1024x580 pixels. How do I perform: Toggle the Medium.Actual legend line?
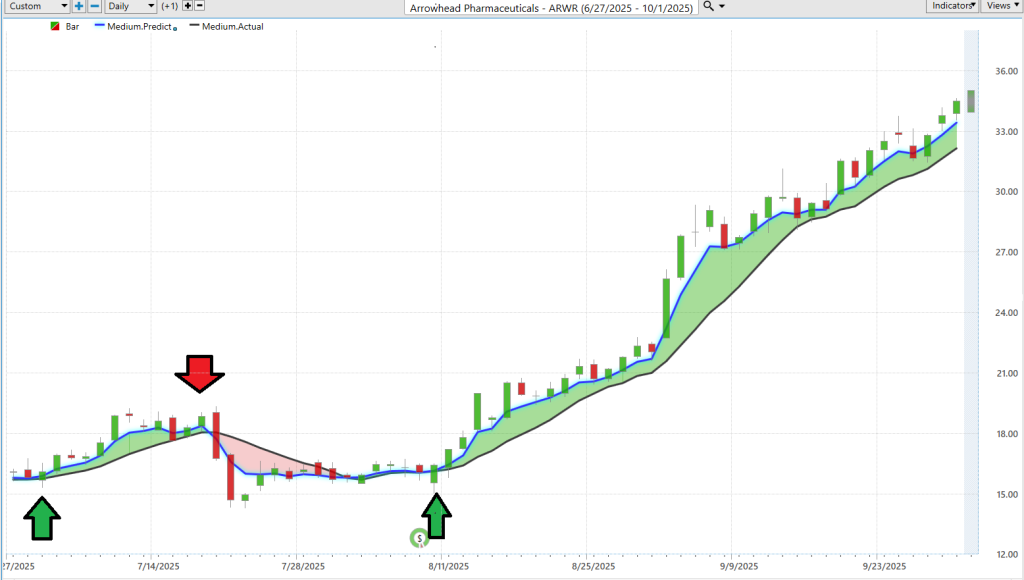[227, 27]
